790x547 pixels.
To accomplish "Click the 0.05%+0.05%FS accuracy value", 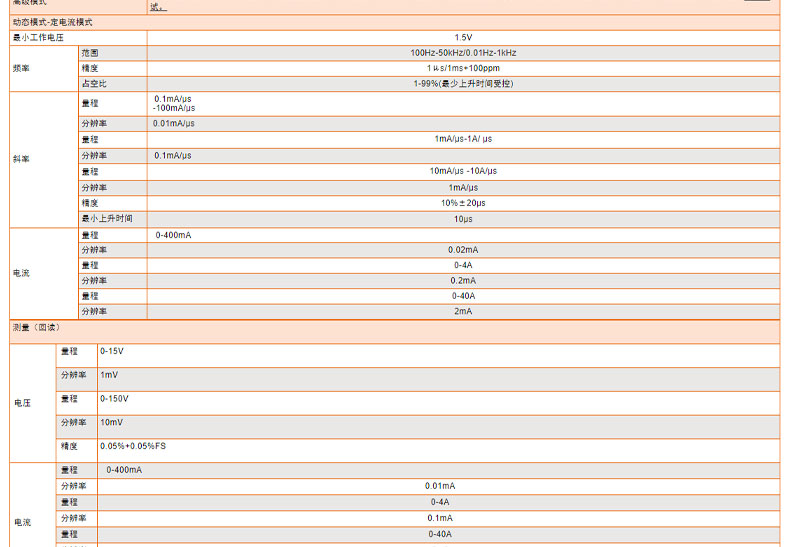I will pos(133,446).
